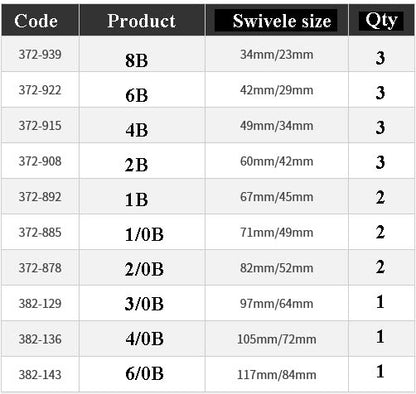Click the 3/0B product cell

pos(144,304)
